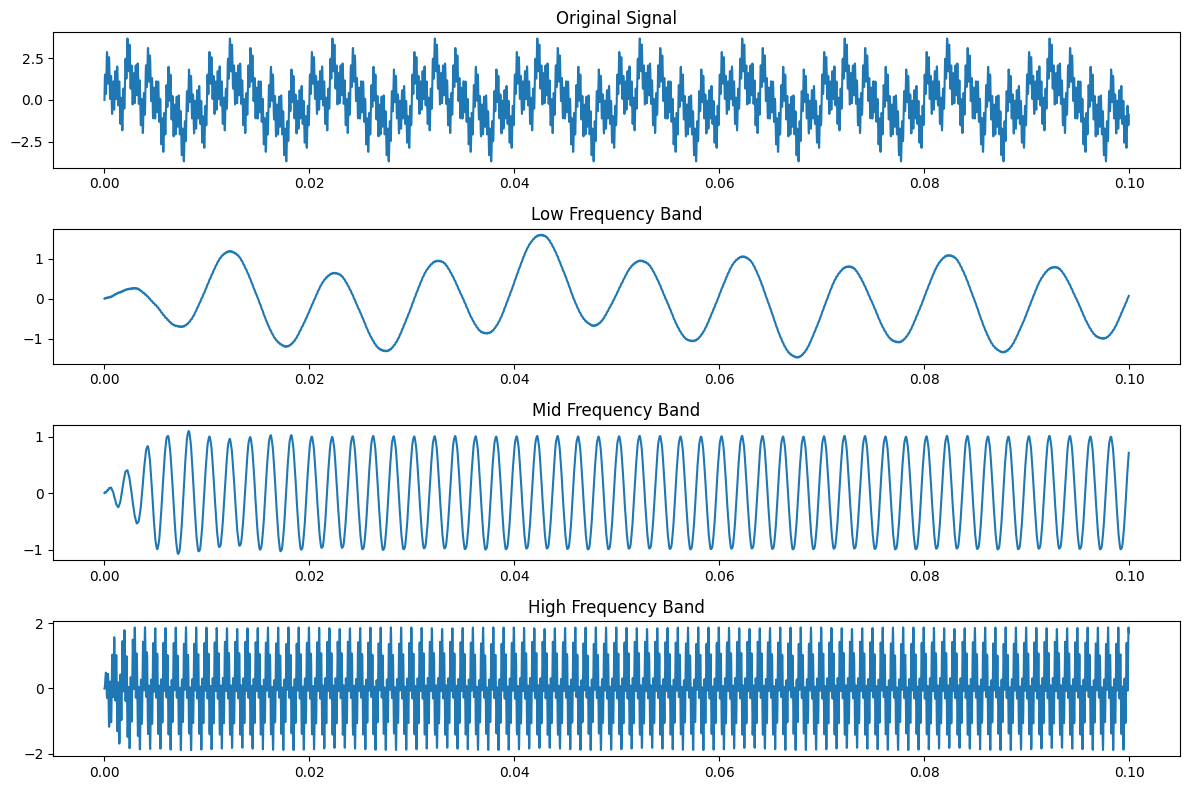Click the 2 y-axis label of High Frequency Band
Image resolution: width=1190 pixels, height=790 pixels.
pyautogui.click(x=39, y=624)
